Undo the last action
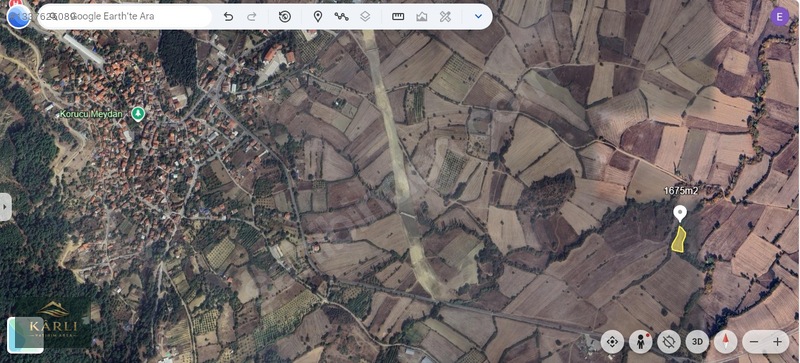Screen dimensions: 800x363 pos(229,16)
